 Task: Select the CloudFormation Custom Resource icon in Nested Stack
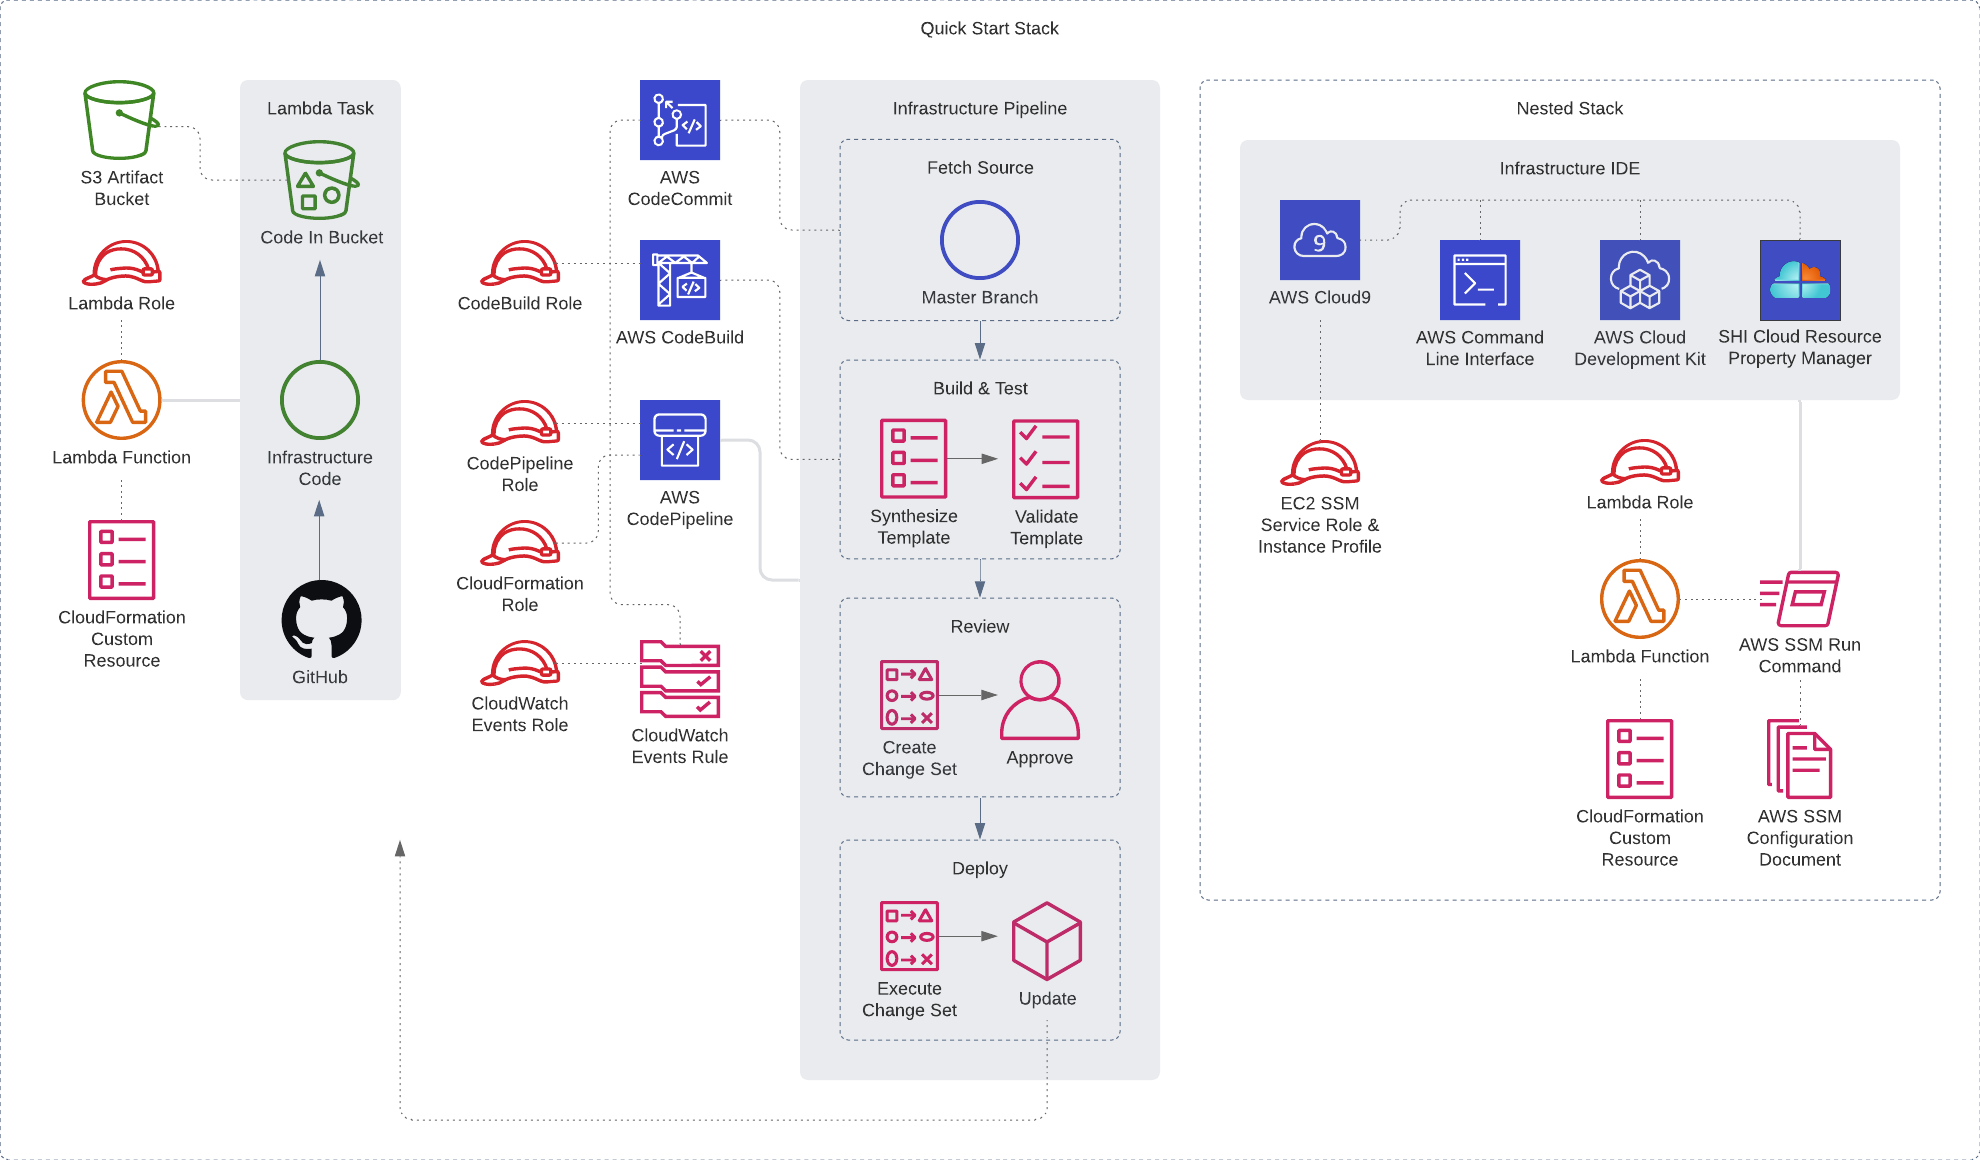coord(1640,759)
